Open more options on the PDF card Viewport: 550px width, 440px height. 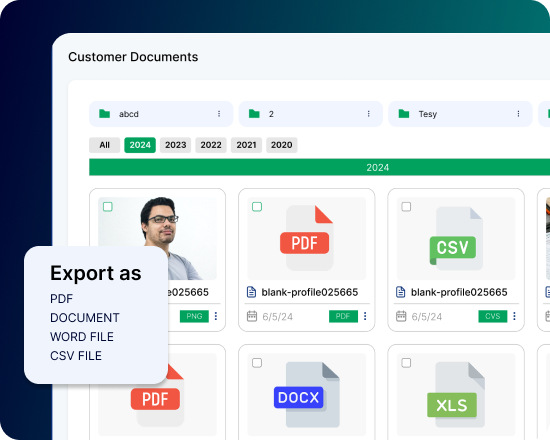click(x=365, y=316)
